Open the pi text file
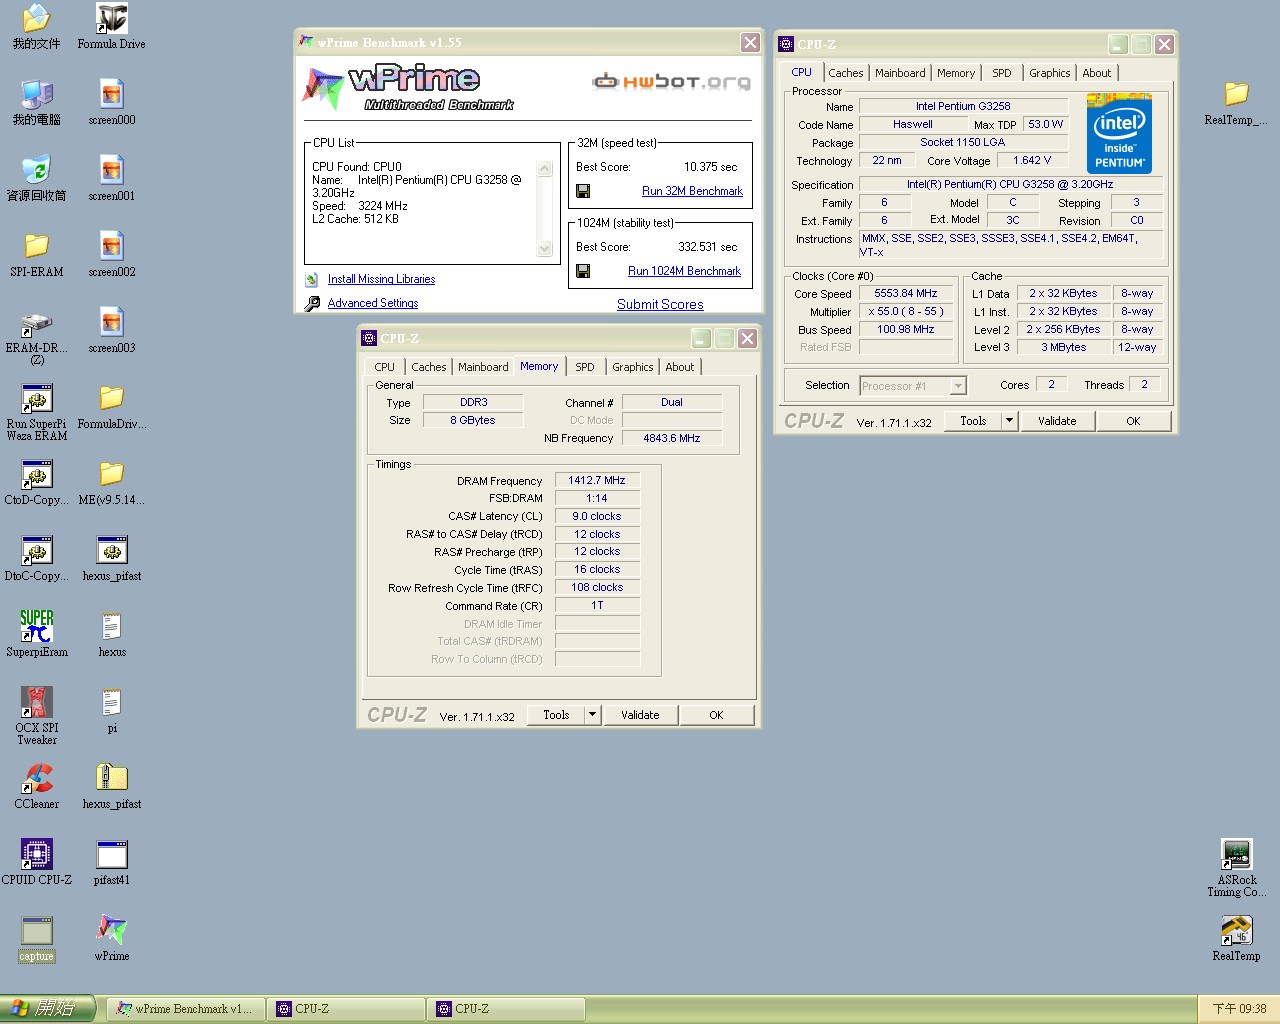The width and height of the screenshot is (1280, 1024). point(111,710)
